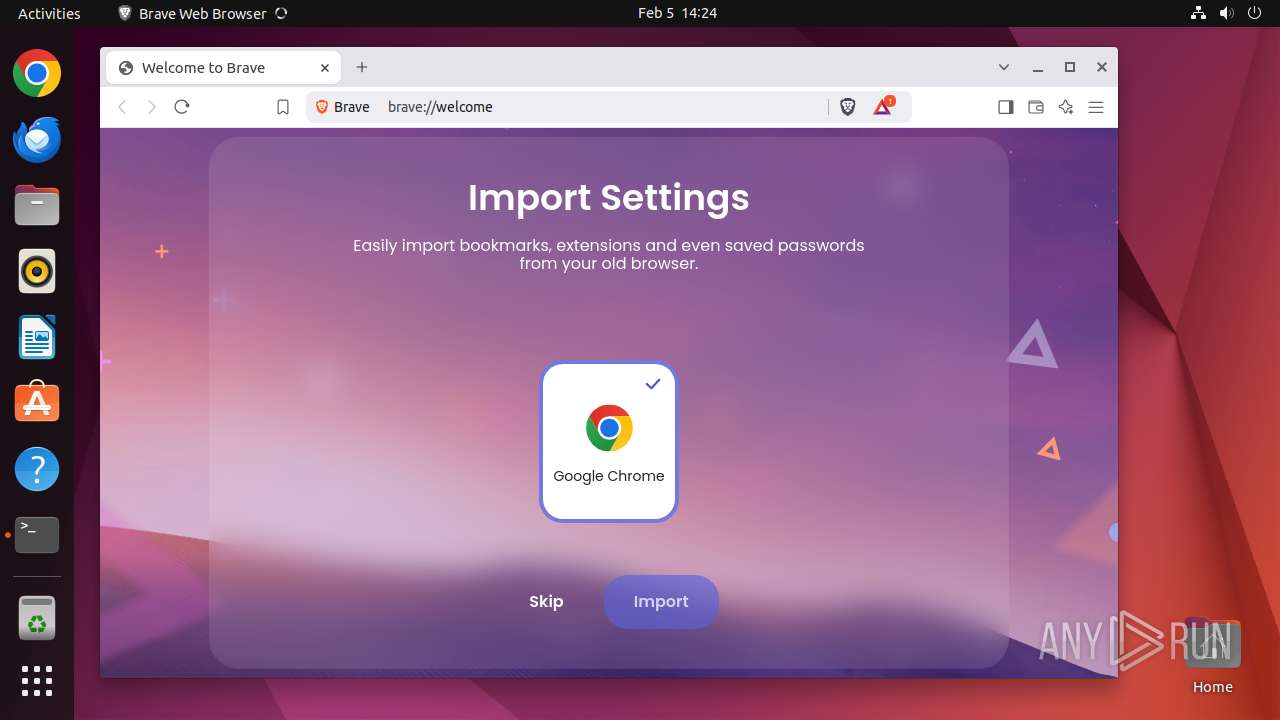Open Rhythmbox music player in dock
The width and height of the screenshot is (1280, 720).
pos(37,271)
